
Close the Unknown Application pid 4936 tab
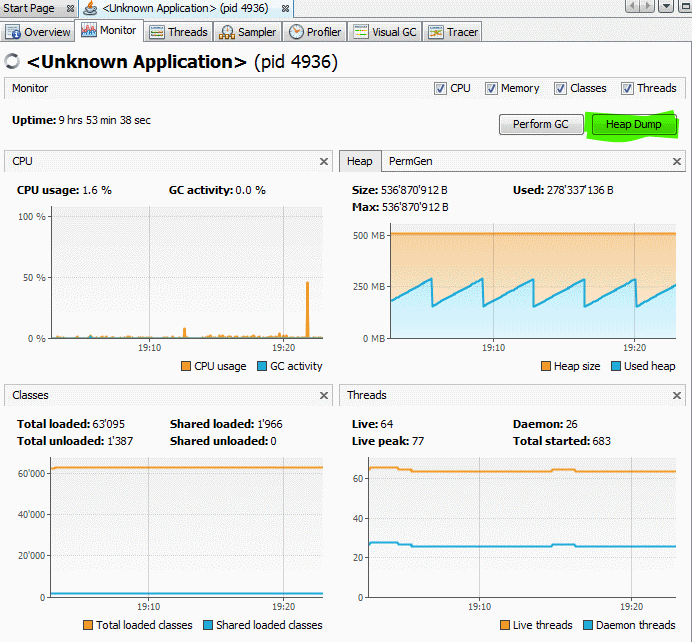tap(286, 8)
